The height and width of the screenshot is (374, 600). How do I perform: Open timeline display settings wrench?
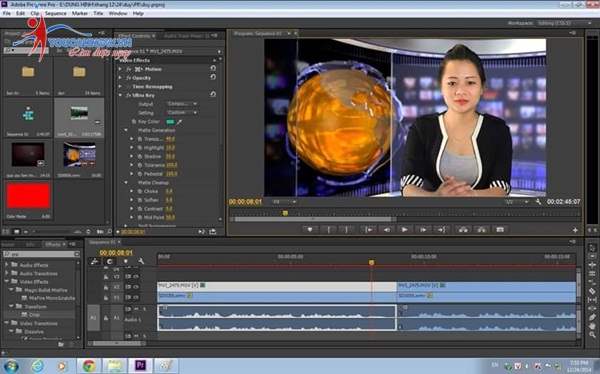coord(141,261)
